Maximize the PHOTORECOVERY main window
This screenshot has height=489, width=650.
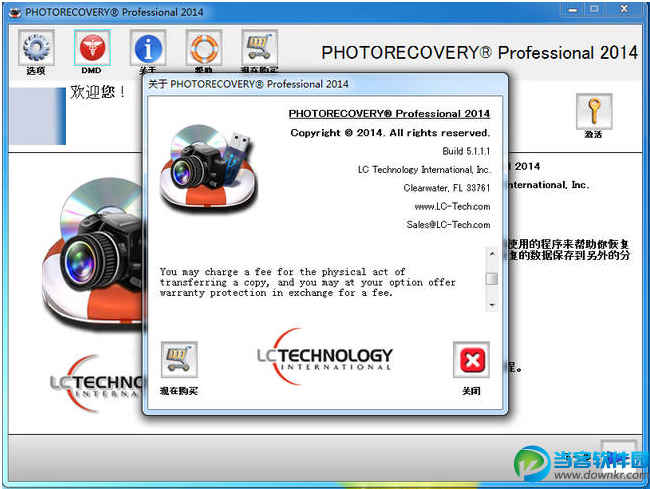[x=594, y=9]
